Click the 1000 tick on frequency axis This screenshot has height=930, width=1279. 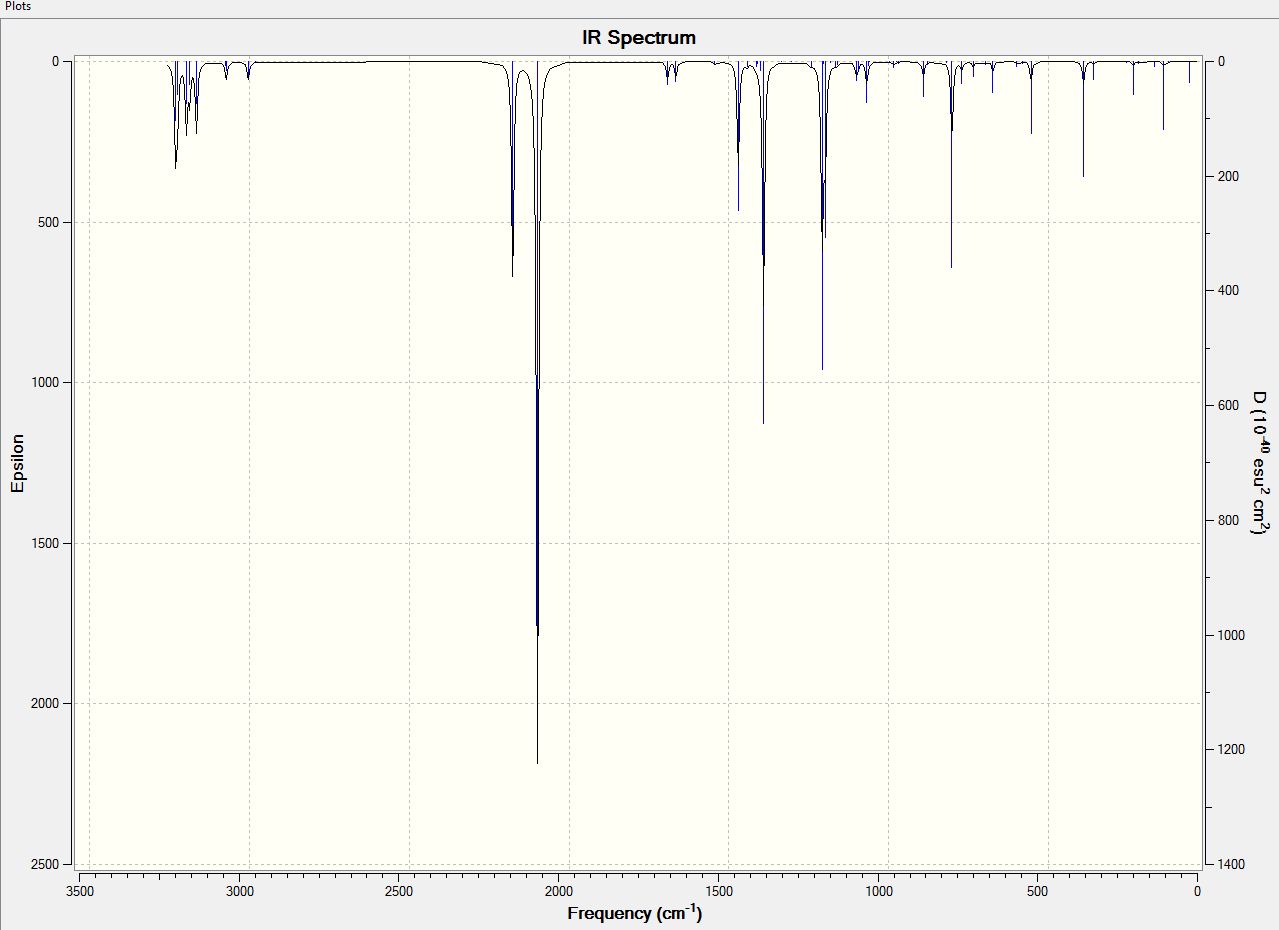coord(878,890)
